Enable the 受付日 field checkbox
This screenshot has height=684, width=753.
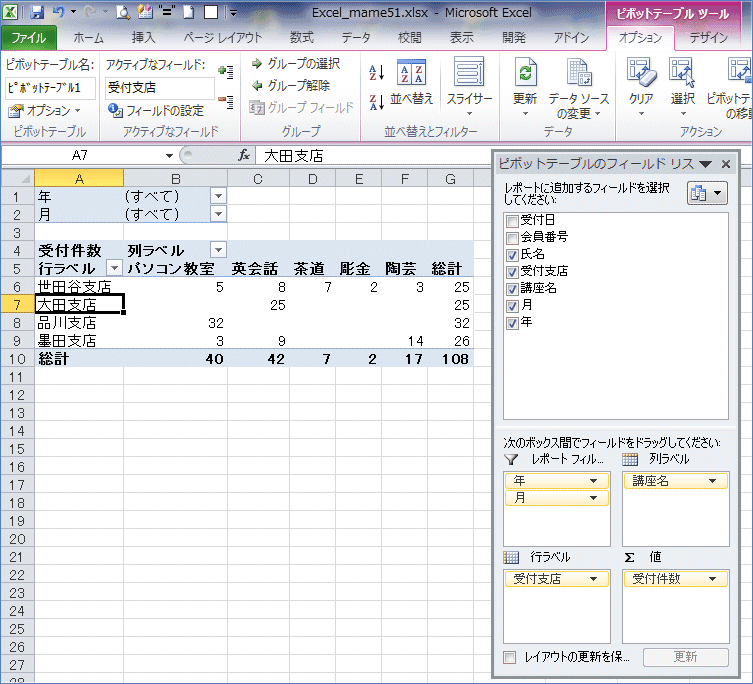512,221
